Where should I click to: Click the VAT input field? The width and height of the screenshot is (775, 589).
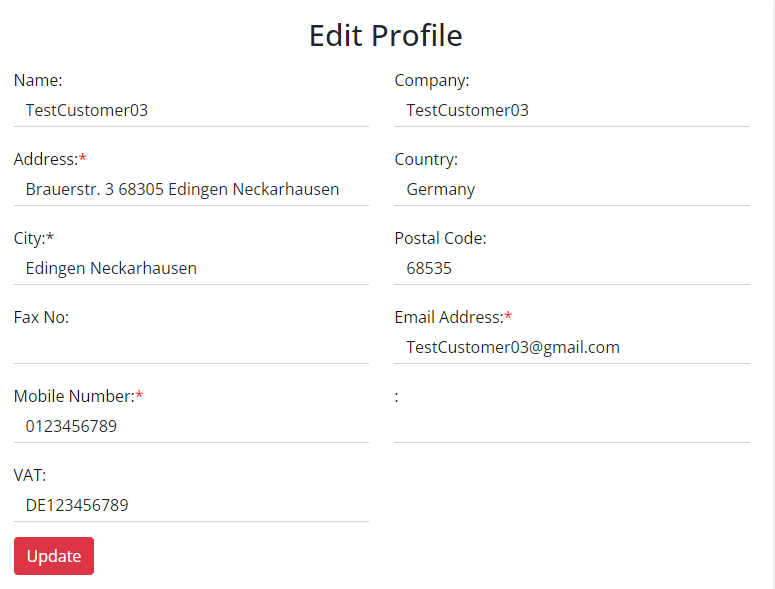191,505
